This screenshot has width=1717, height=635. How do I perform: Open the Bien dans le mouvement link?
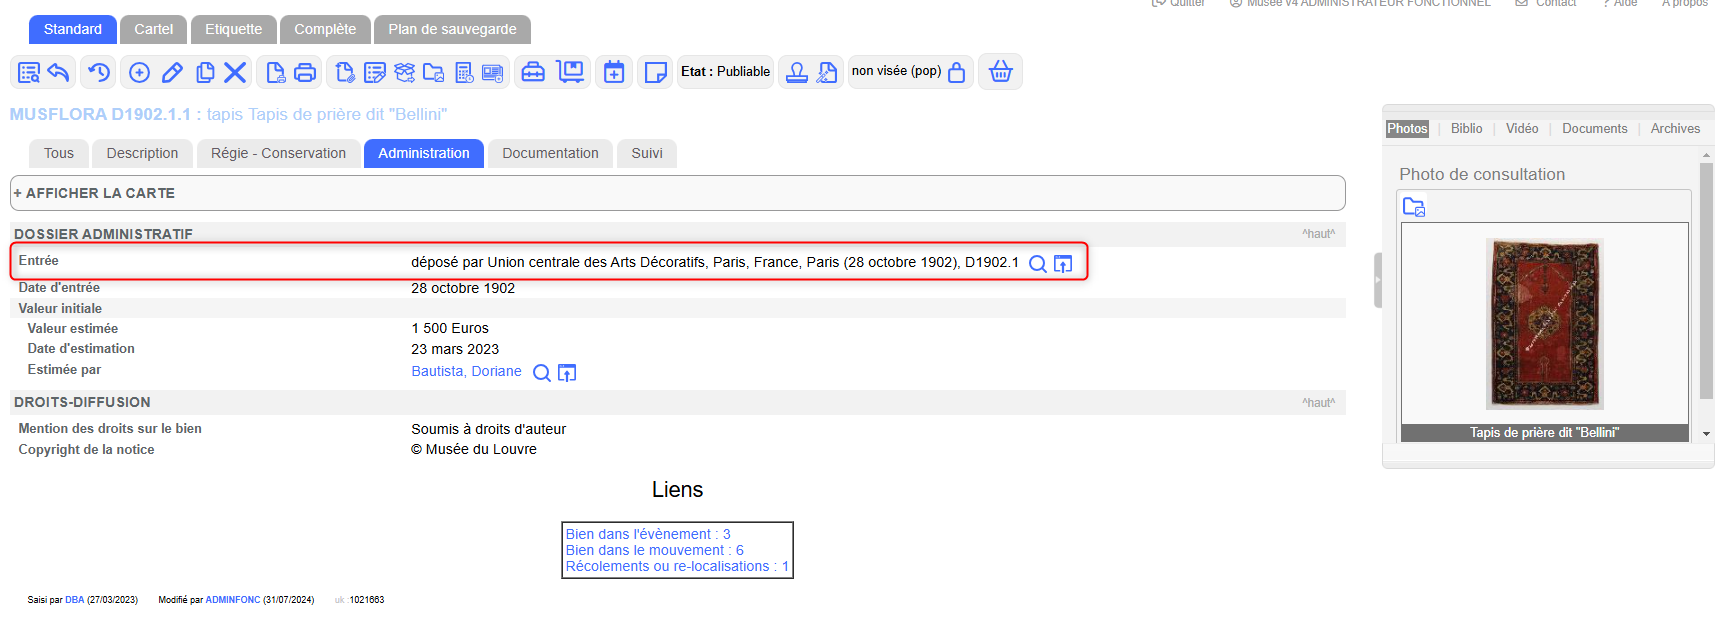654,550
